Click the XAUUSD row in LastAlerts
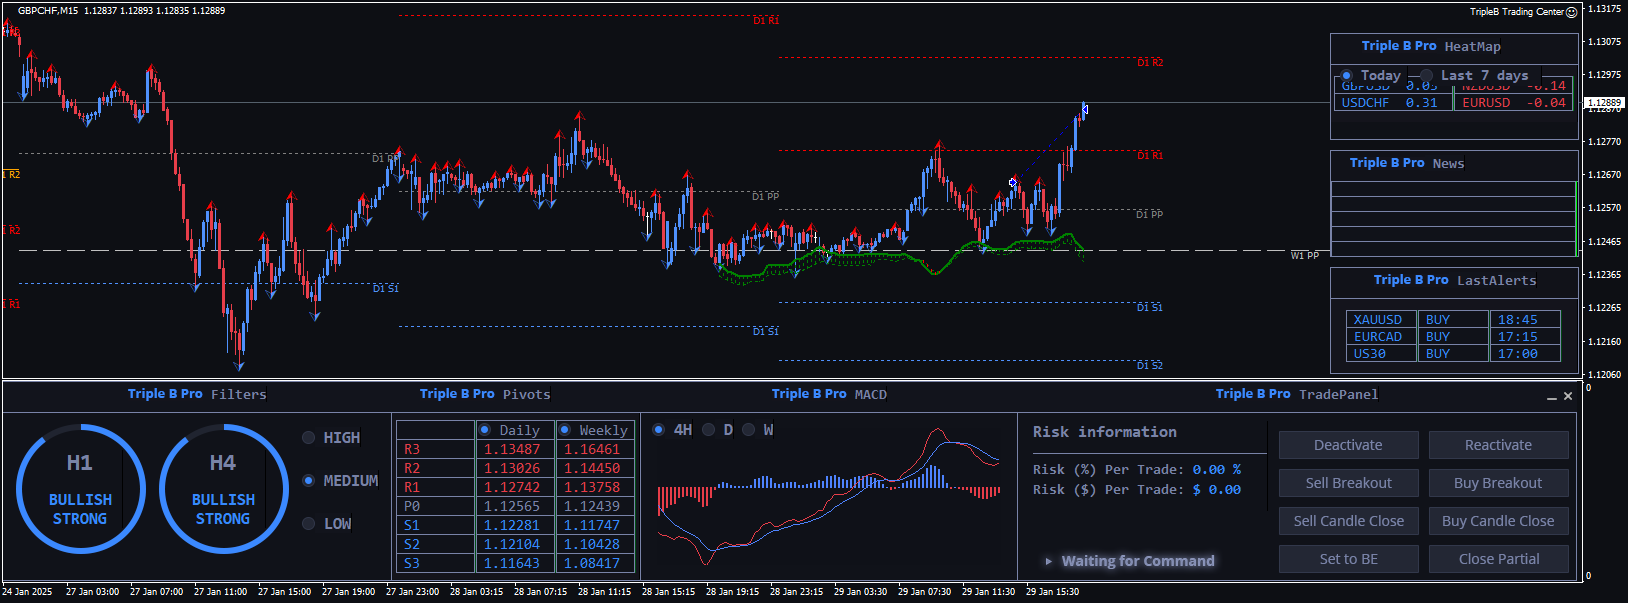This screenshot has width=1628, height=603. tap(1378, 320)
